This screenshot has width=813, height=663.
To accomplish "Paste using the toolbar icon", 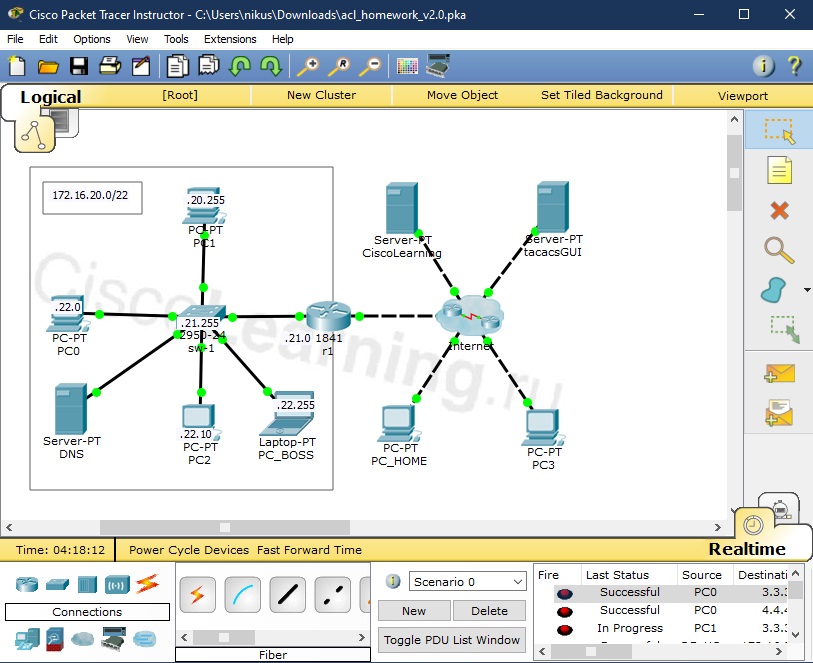I will [208, 66].
